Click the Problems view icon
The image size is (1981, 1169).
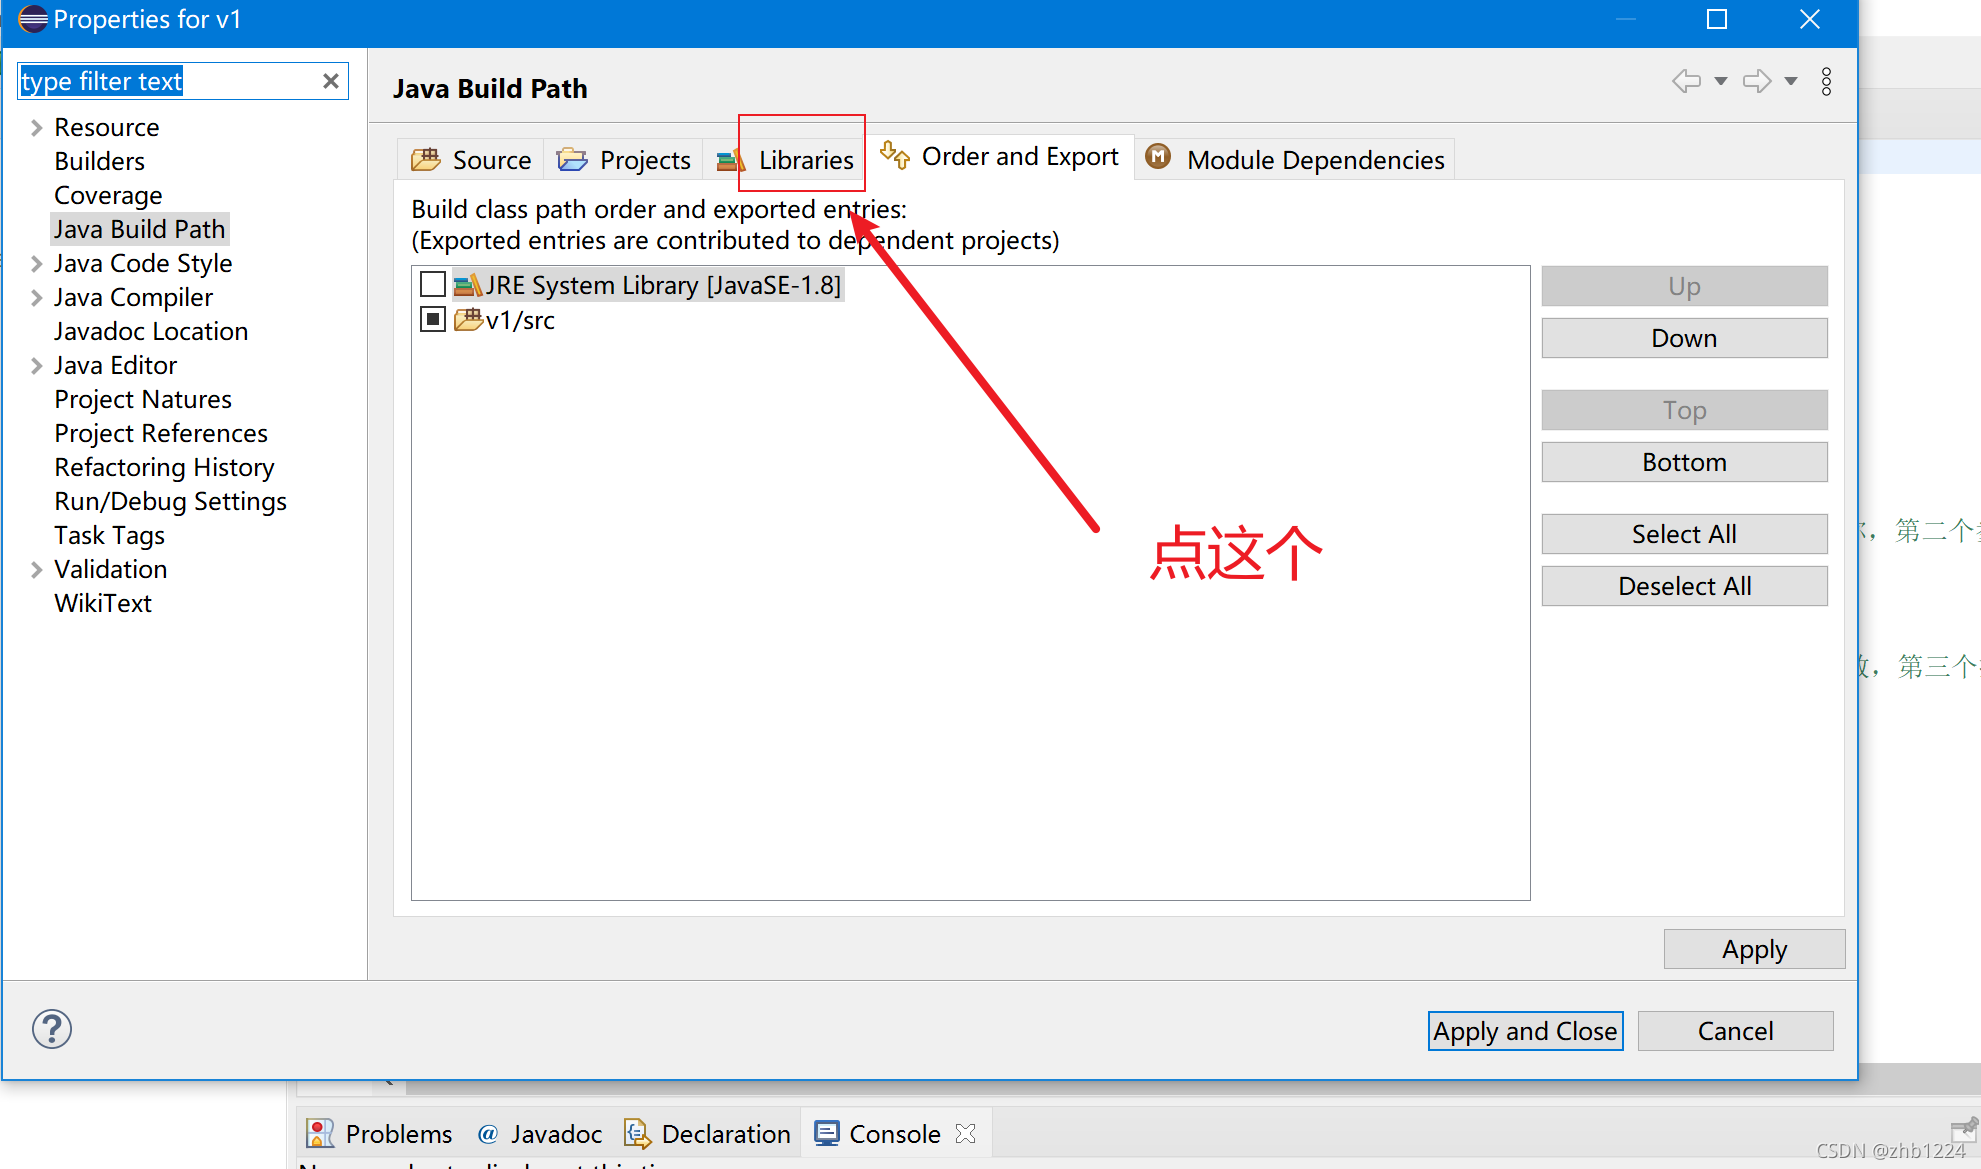point(320,1133)
